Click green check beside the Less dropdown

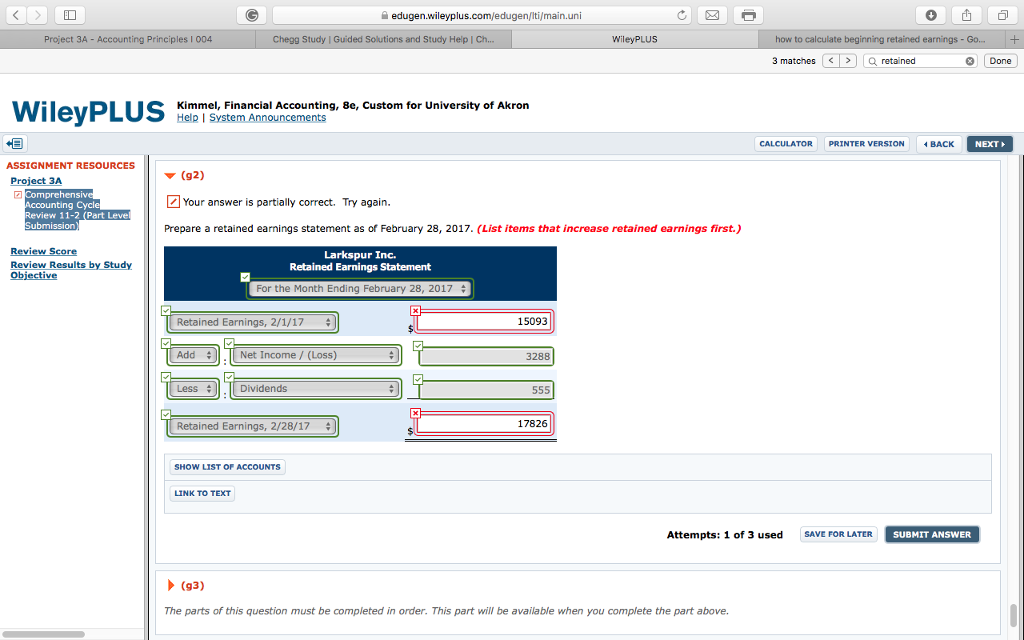point(166,377)
